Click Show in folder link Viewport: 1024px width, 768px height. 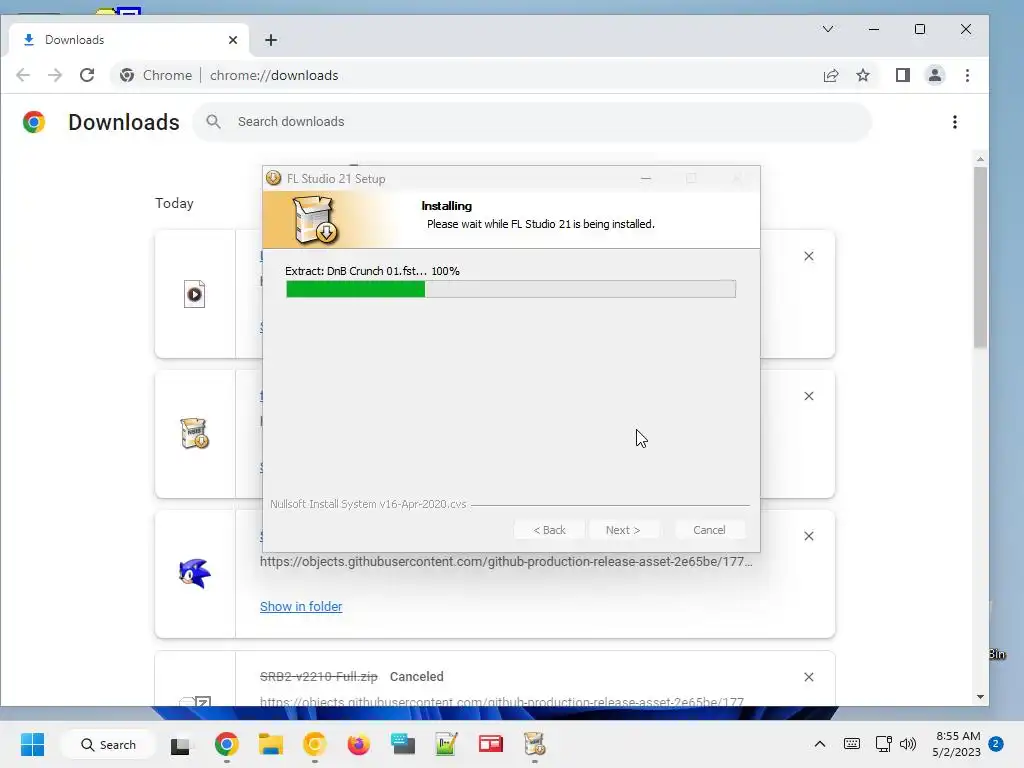[301, 606]
